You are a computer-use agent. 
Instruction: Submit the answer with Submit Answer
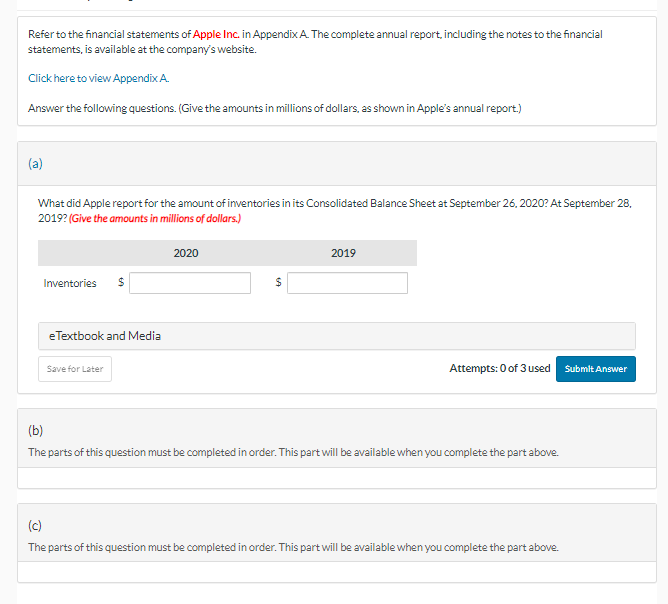(x=596, y=369)
